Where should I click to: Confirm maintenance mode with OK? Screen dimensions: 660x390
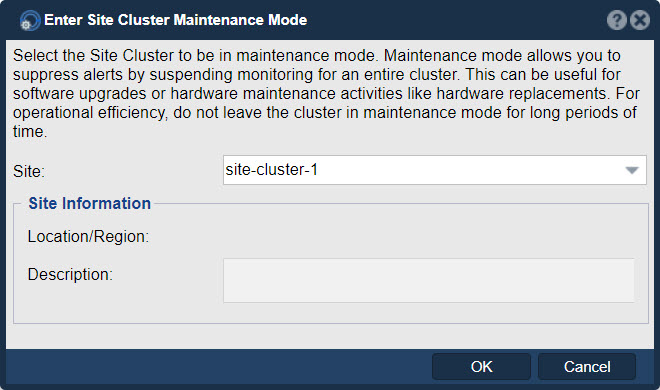481,367
